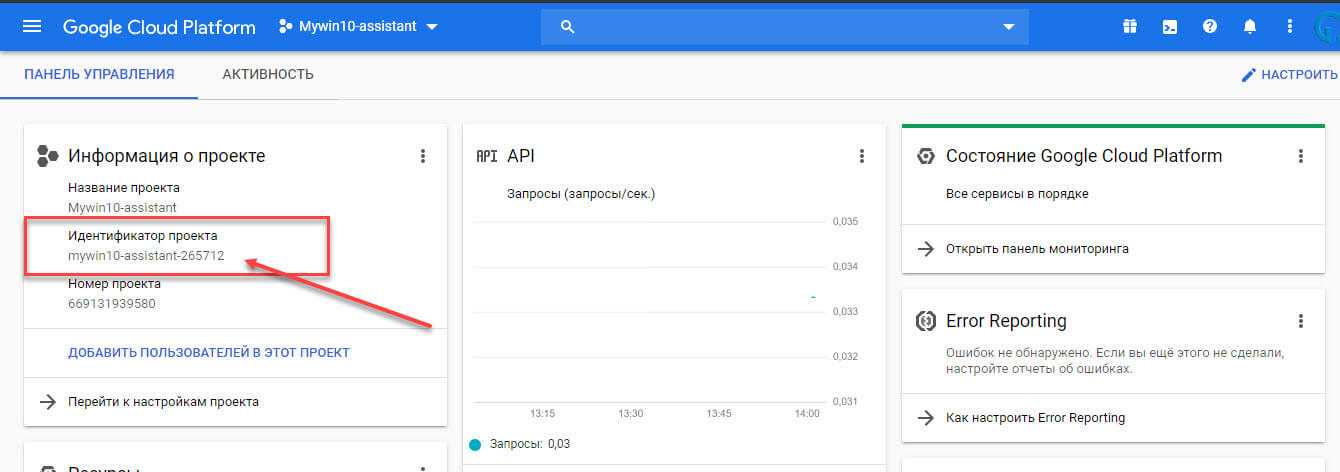Go to Перейти к настройкам проекта
Viewport: 1340px width, 472px height.
point(163,402)
